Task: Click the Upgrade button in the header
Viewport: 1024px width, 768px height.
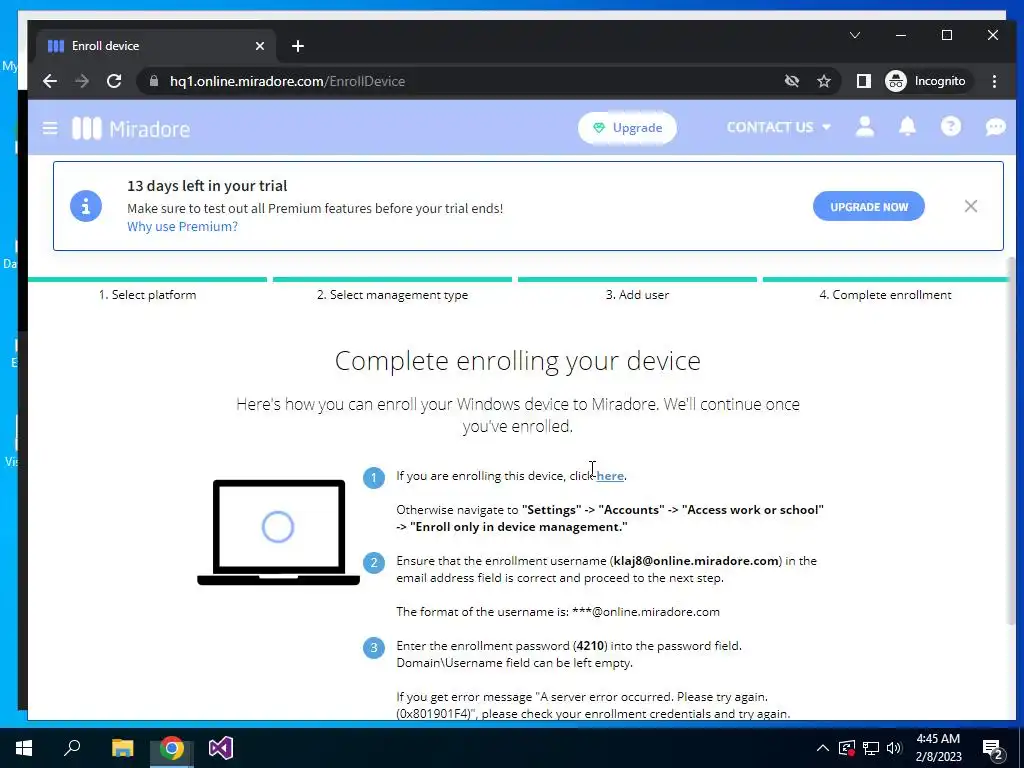Action: [627, 128]
